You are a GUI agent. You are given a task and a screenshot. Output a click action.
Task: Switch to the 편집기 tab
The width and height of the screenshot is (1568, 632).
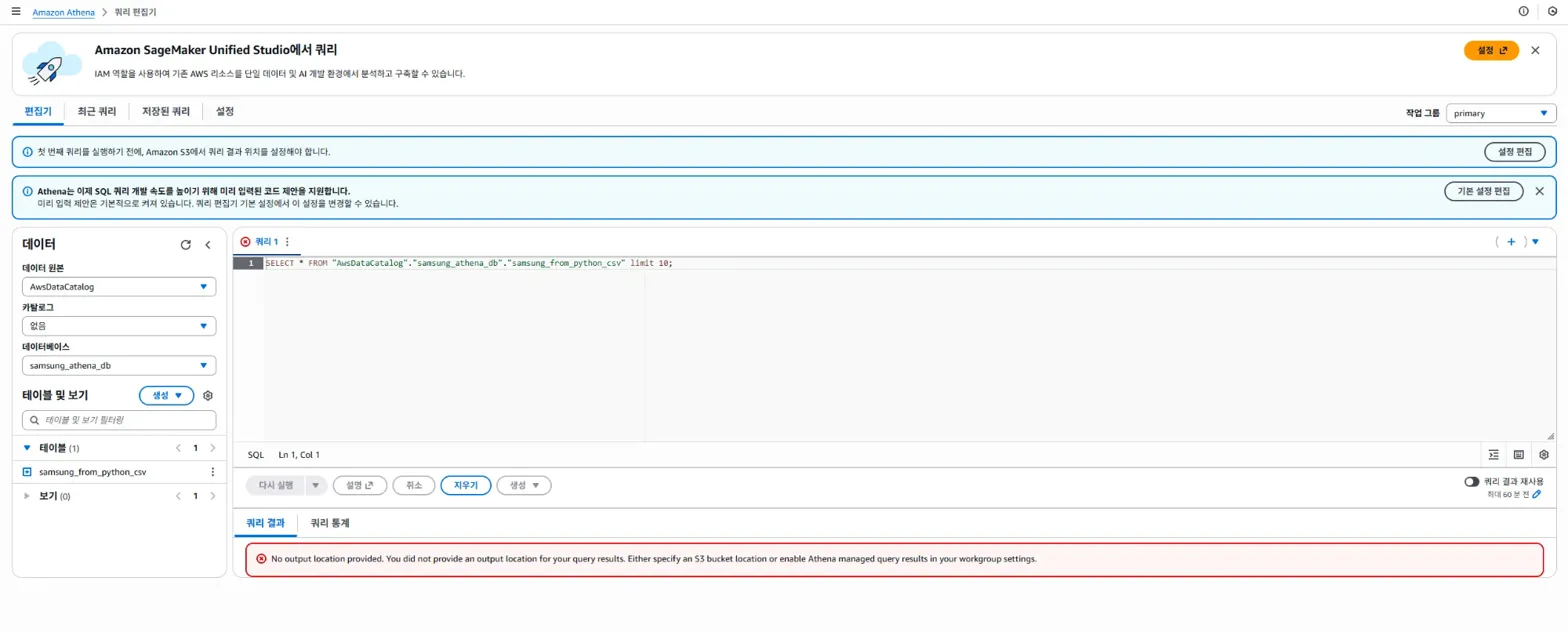[38, 112]
